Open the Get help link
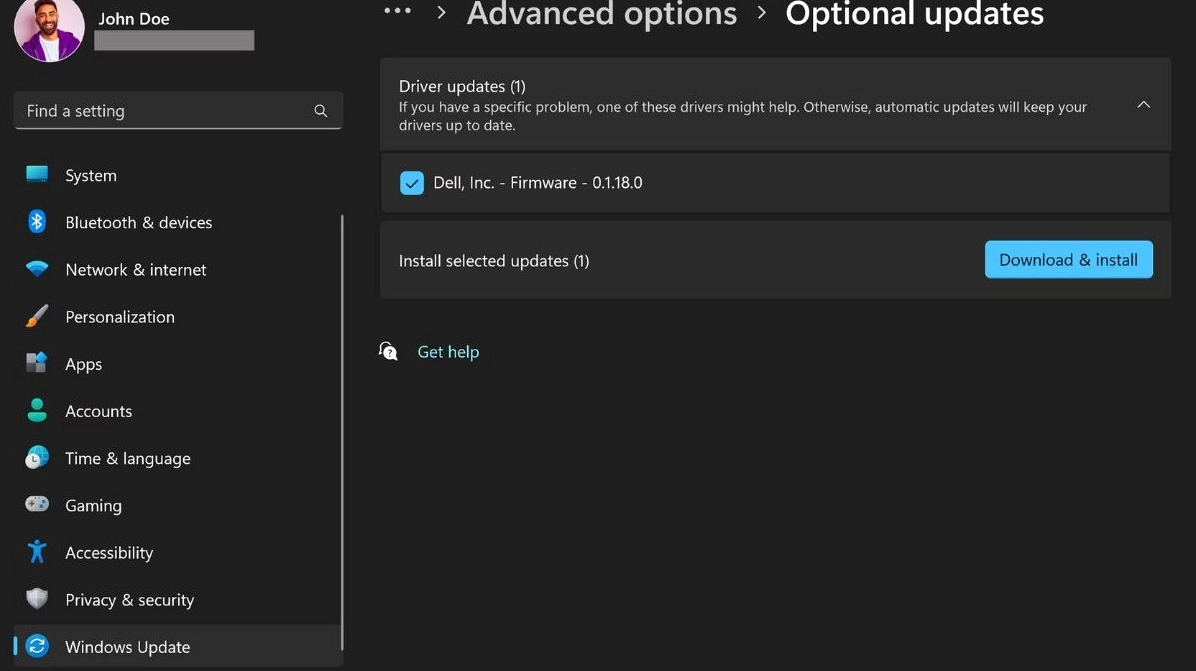 448,352
